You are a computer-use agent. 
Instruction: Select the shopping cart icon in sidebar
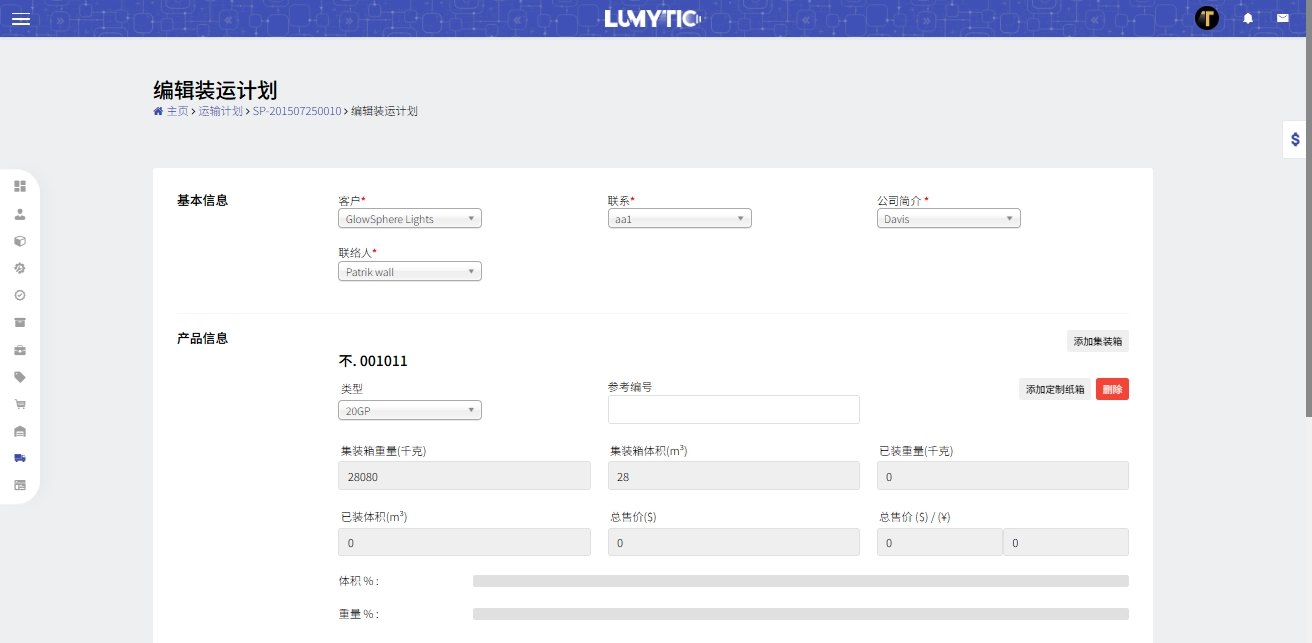click(x=20, y=404)
